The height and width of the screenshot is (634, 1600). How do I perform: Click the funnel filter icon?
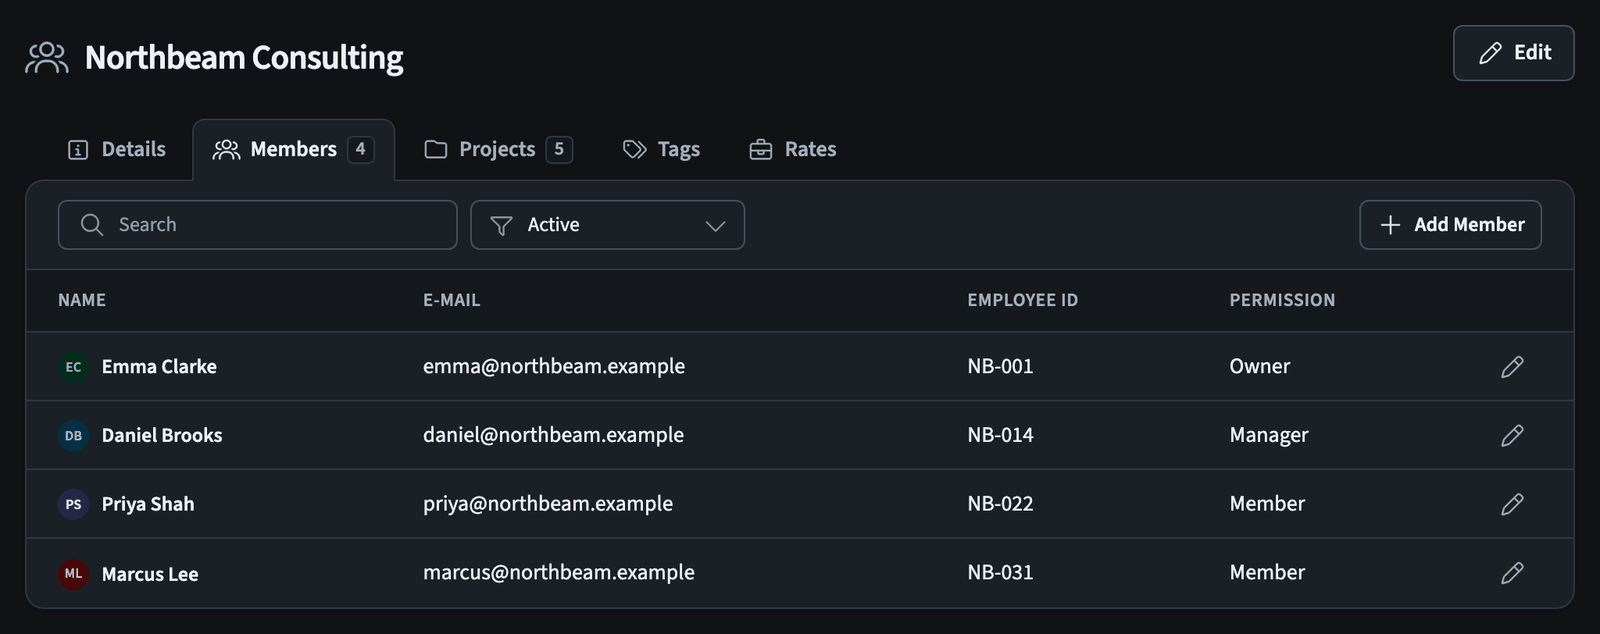[502, 226]
